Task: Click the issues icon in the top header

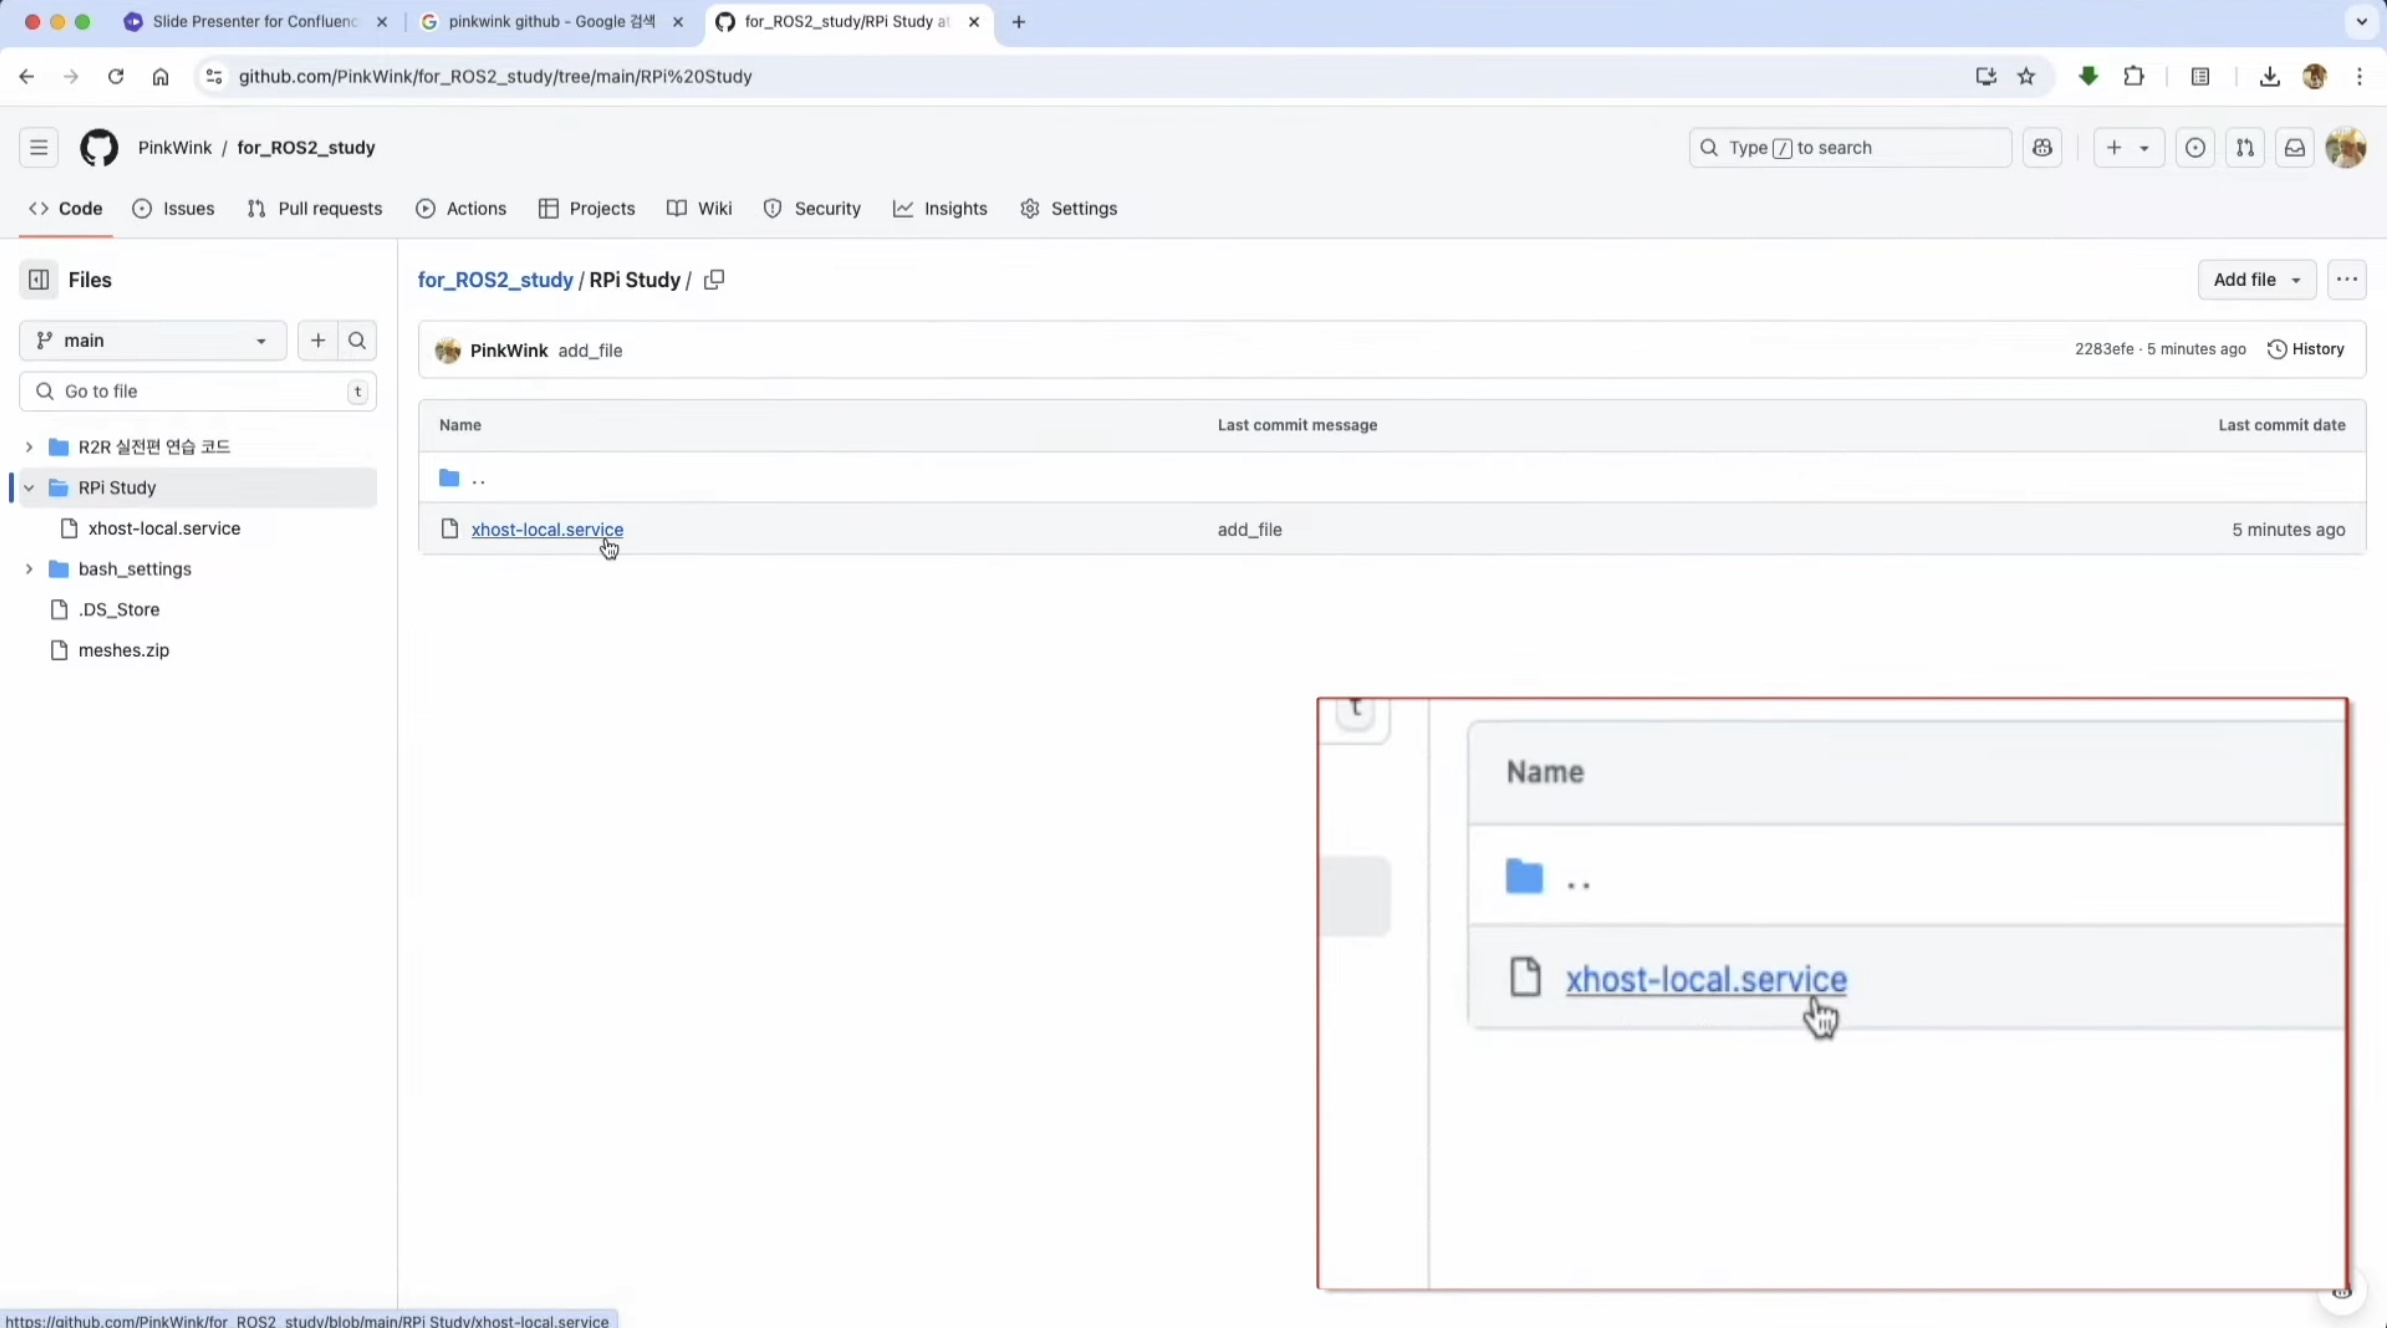Action: tap(2195, 148)
